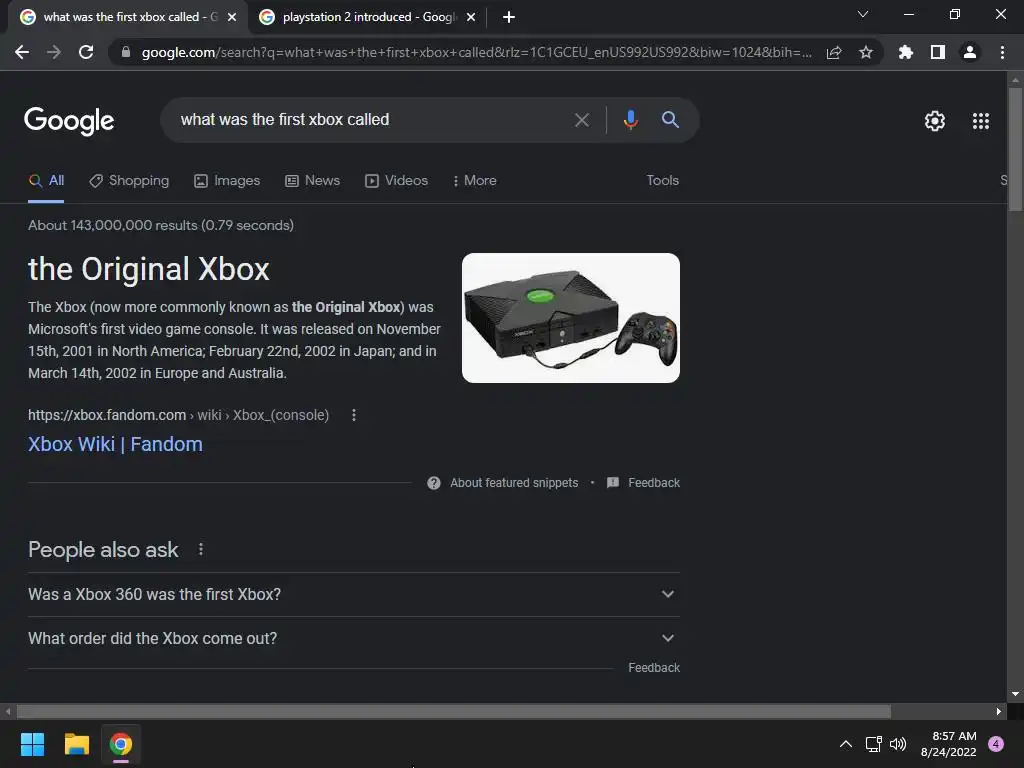Open search Tools options
This screenshot has width=1024, height=768.
pos(662,181)
